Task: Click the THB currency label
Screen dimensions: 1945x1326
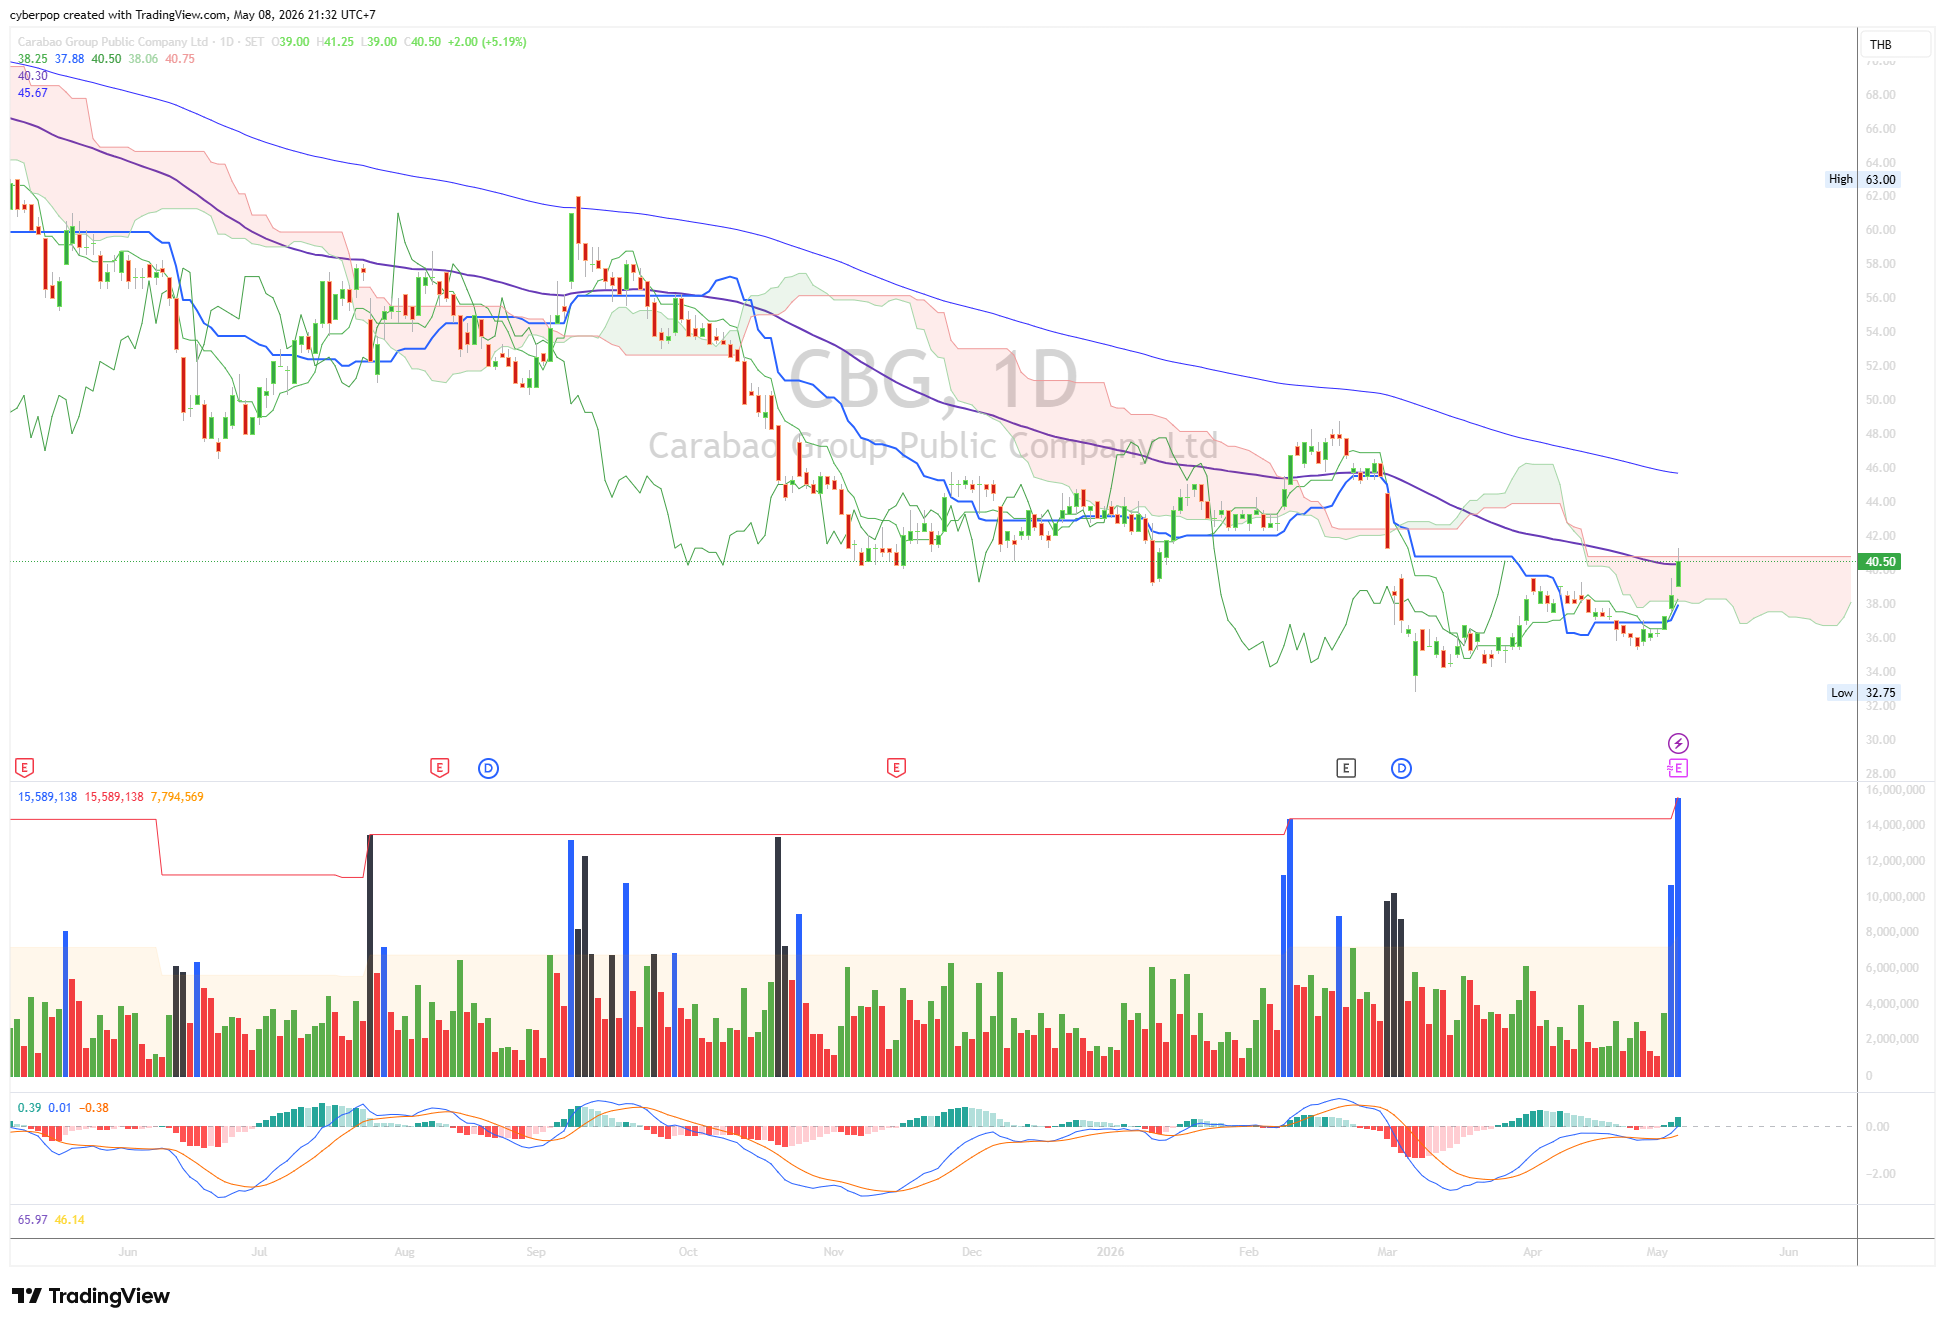Action: tap(1880, 45)
